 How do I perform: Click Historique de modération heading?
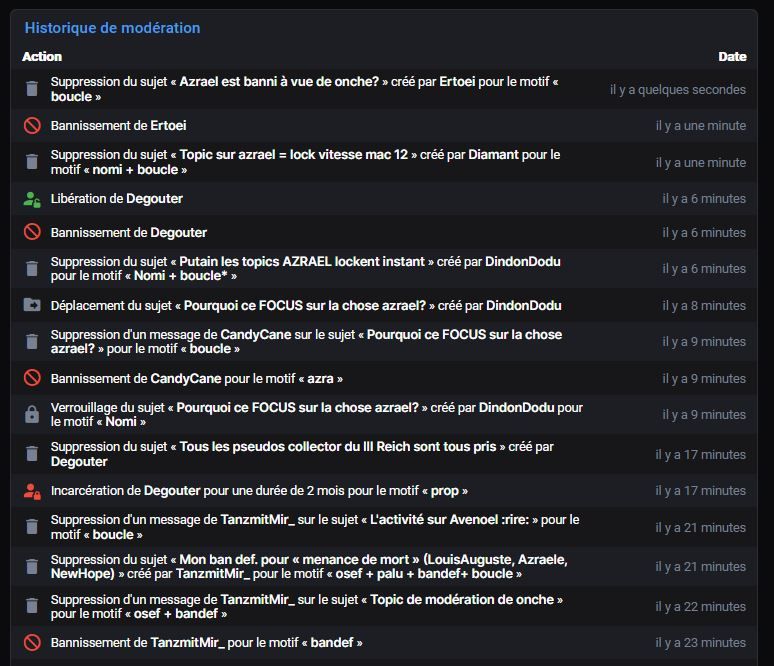pyautogui.click(x=113, y=28)
